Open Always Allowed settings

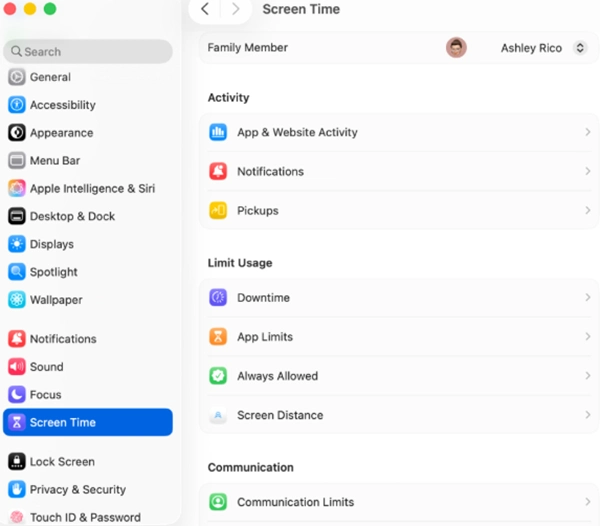399,376
